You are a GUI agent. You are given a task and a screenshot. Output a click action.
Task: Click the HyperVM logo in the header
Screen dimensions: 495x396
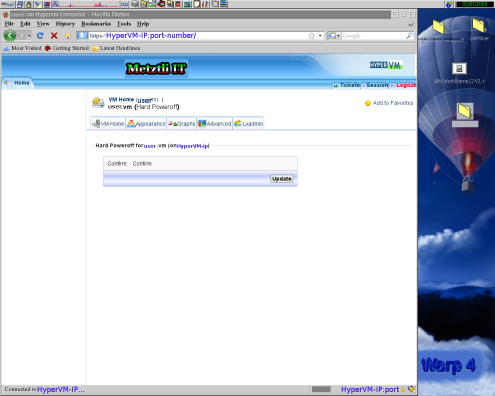click(x=386, y=65)
